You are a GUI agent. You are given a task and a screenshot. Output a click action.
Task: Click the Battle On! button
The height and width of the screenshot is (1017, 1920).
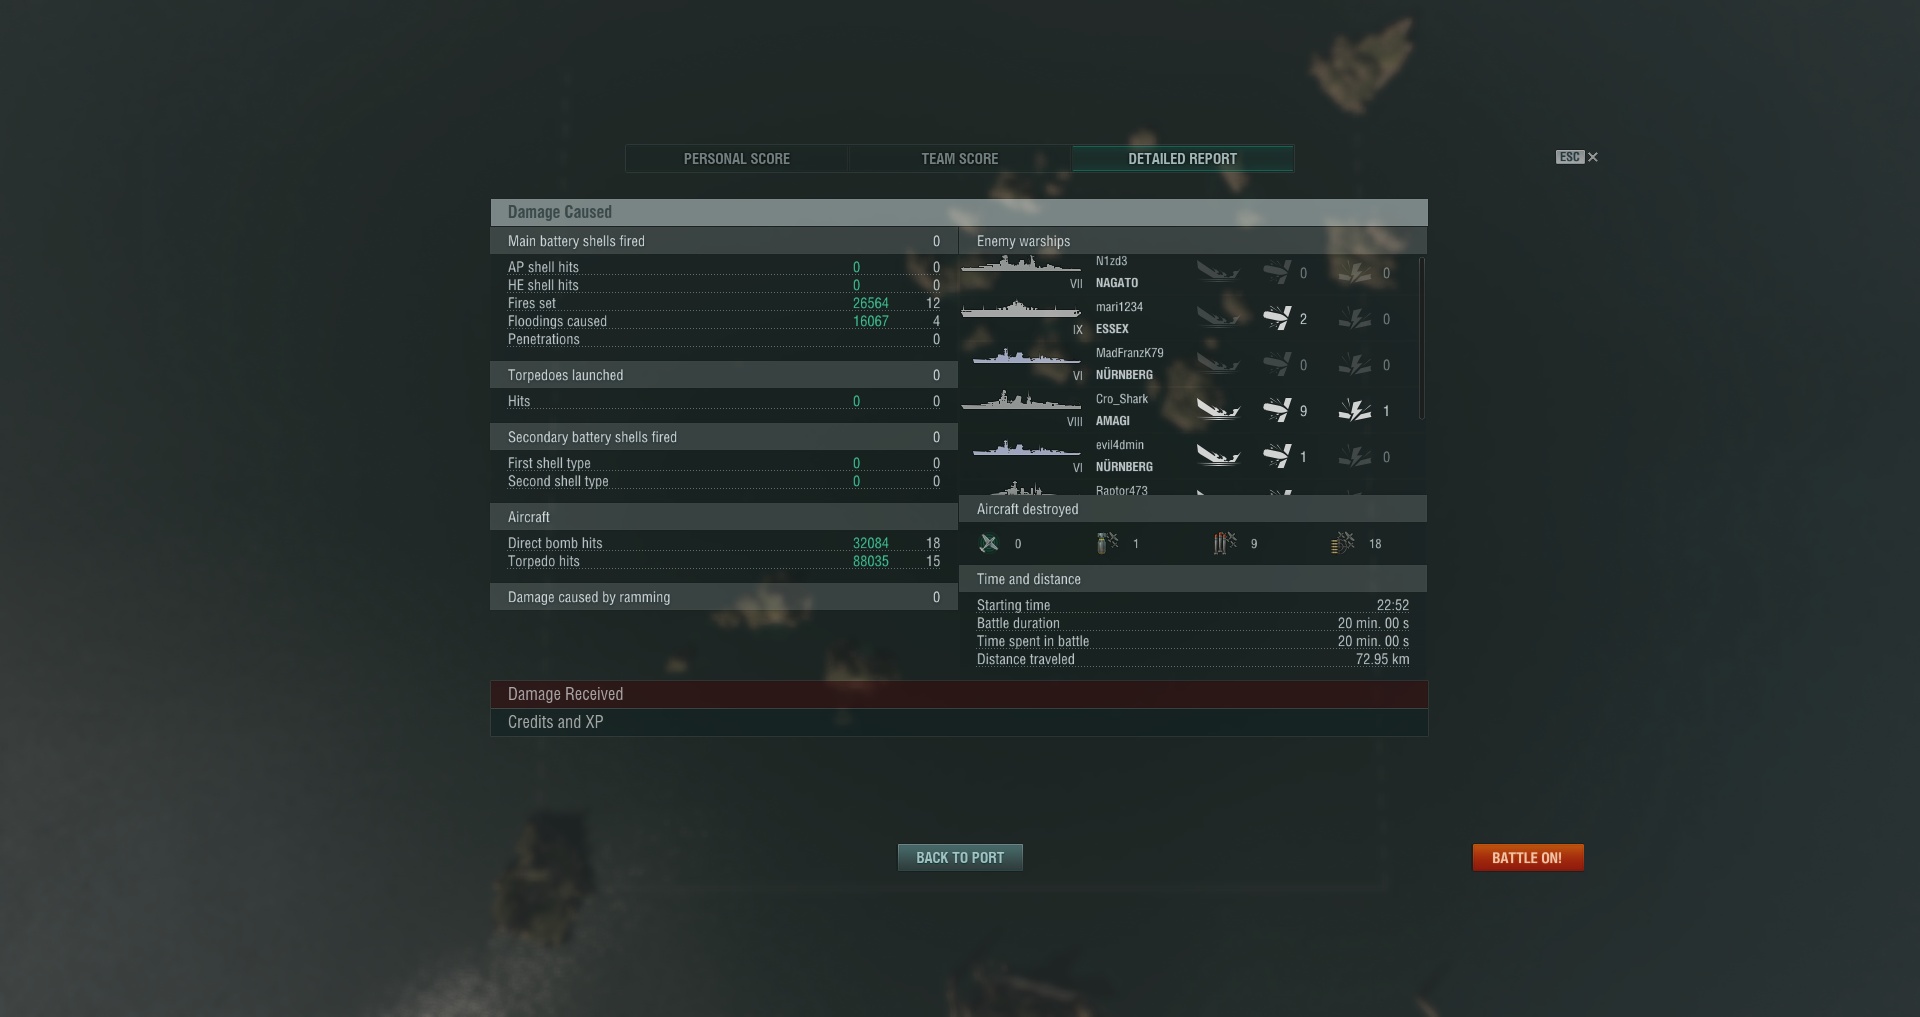1528,858
